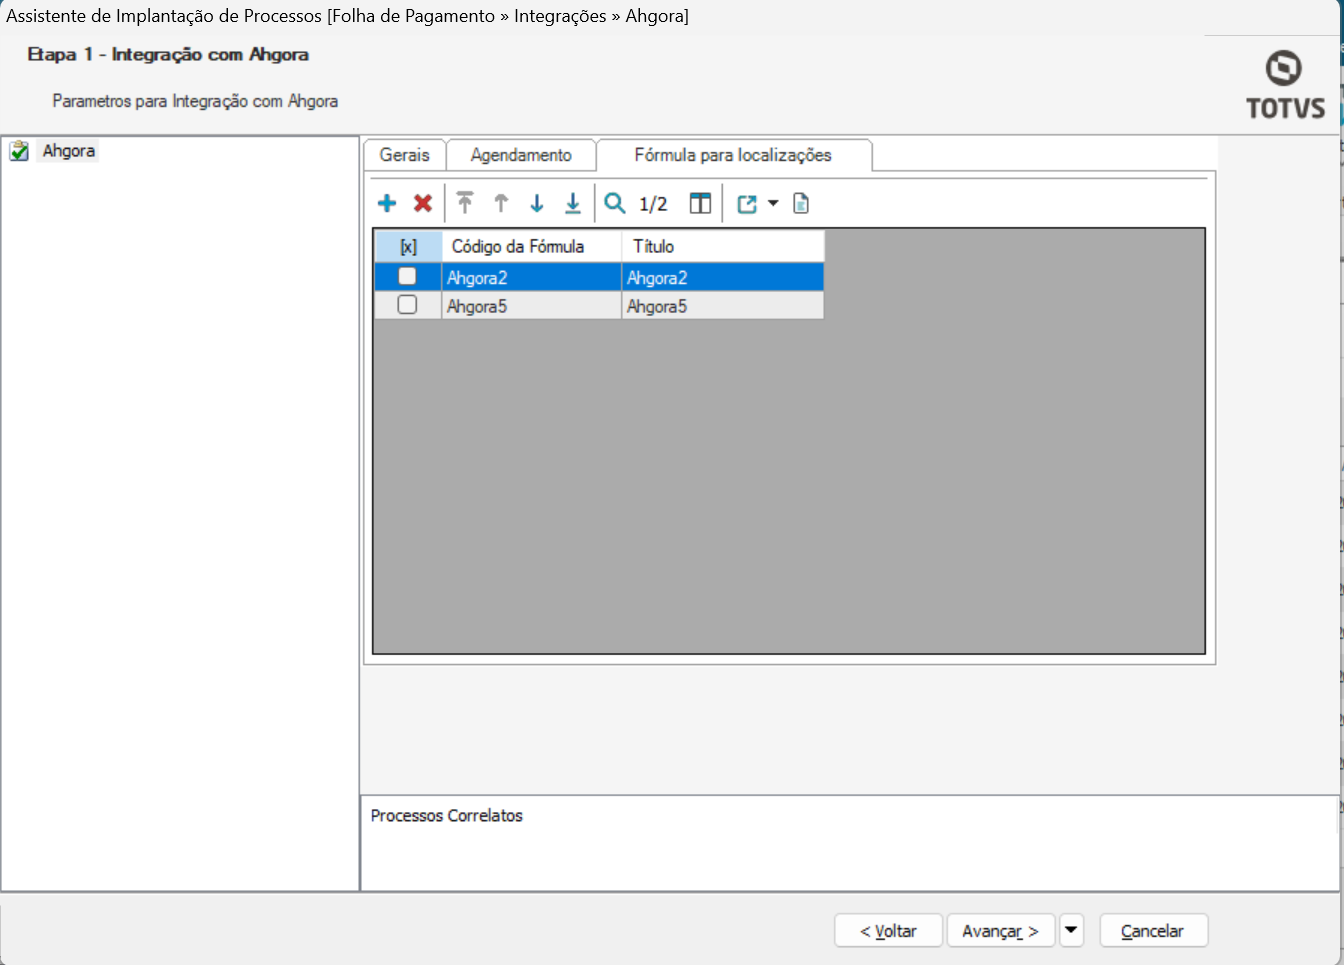The height and width of the screenshot is (965, 1344).
Task: Open the column layout icon in grid toolbar
Action: pos(700,204)
